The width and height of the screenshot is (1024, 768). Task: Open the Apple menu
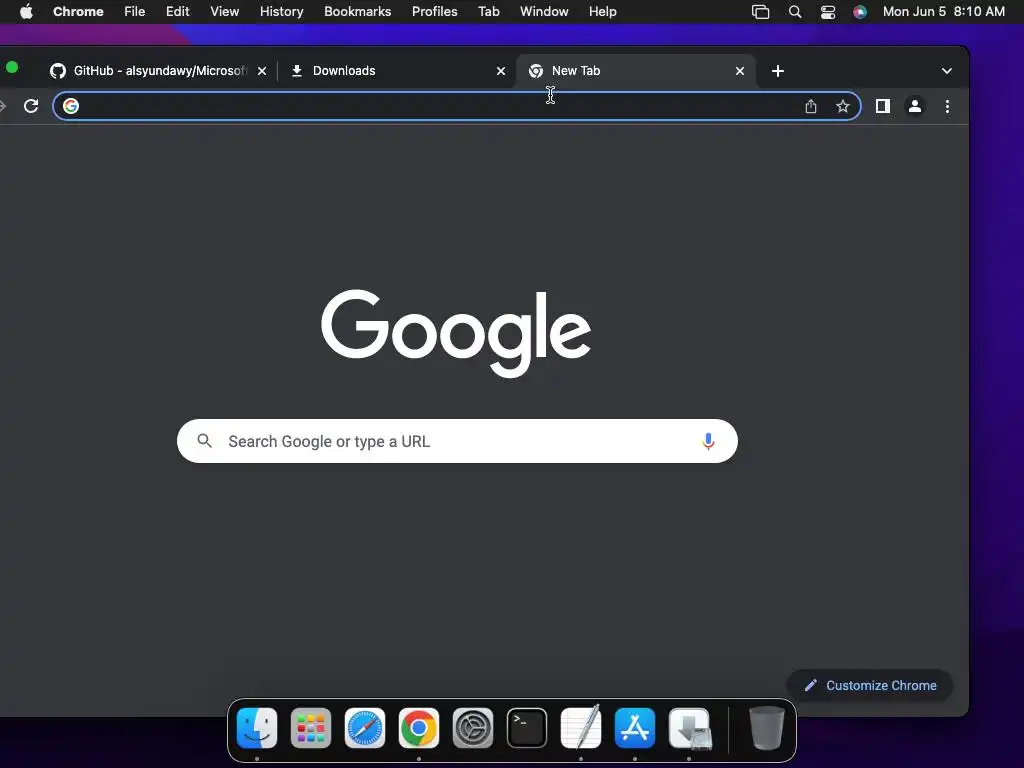click(26, 12)
